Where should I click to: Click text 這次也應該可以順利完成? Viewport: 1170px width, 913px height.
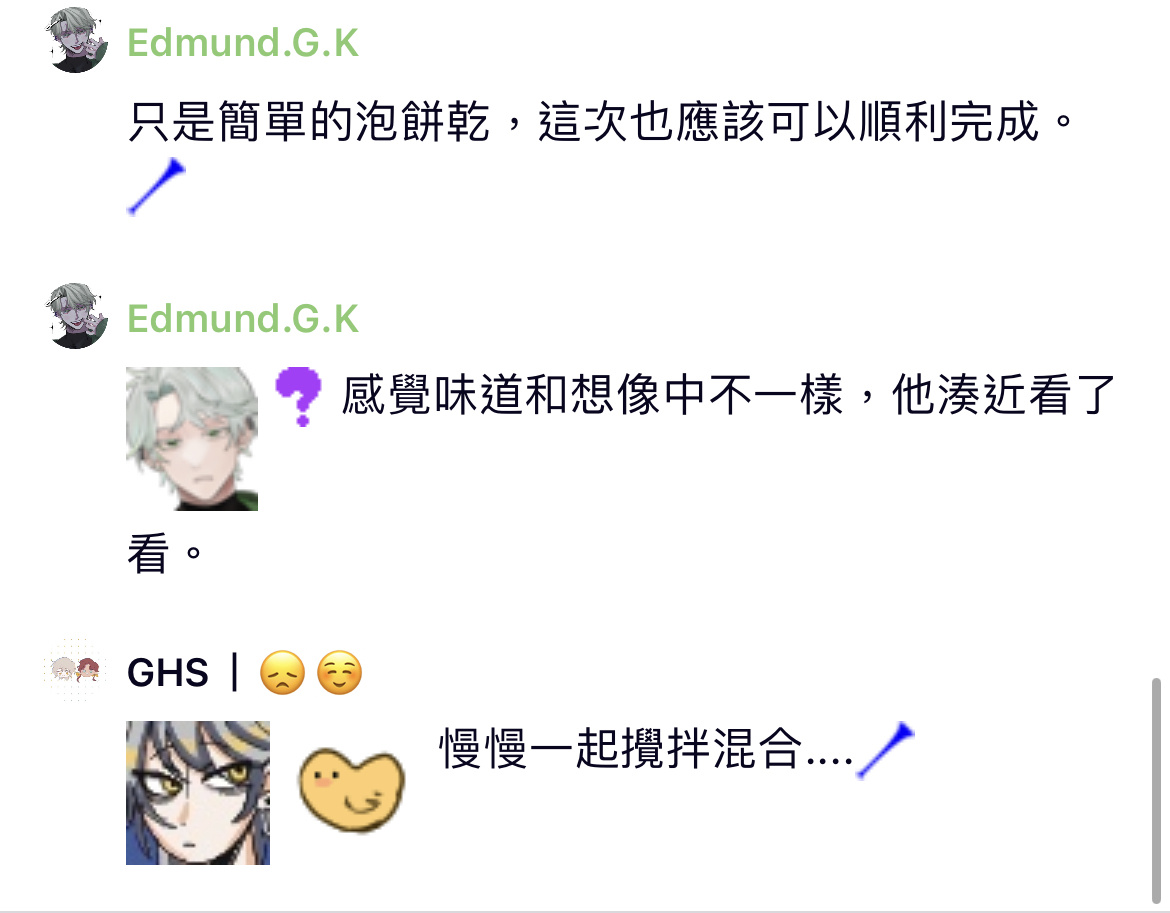(789, 122)
